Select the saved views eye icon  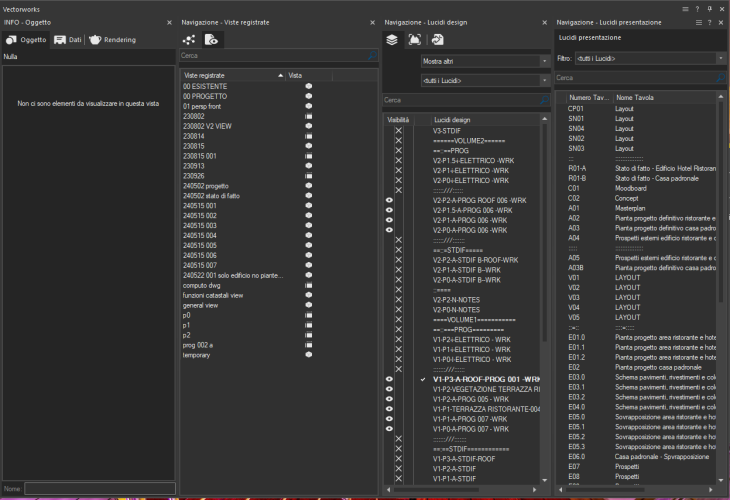click(x=211, y=40)
